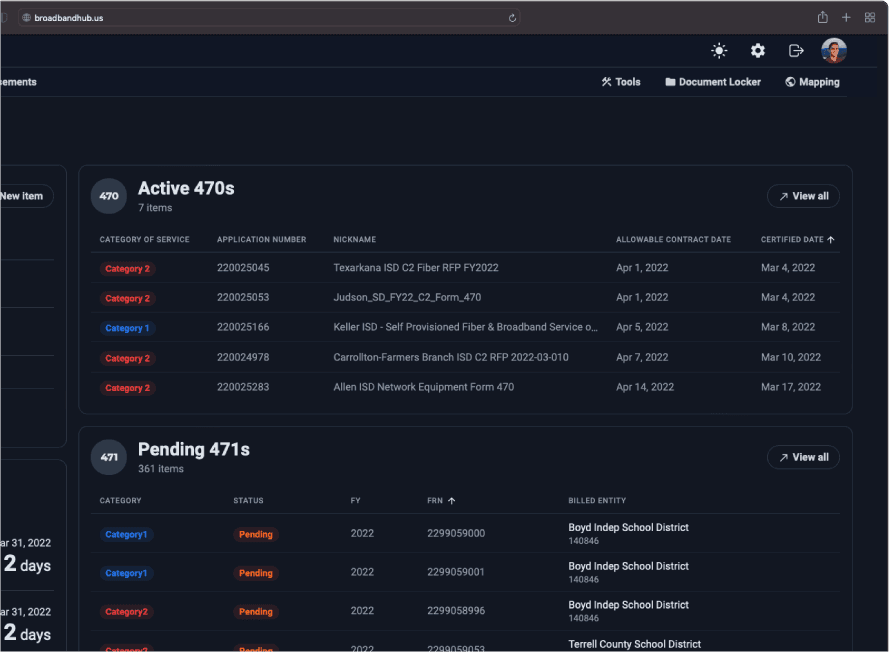Toggle light mode with the sun icon
Image resolution: width=889 pixels, height=652 pixels.
(719, 51)
